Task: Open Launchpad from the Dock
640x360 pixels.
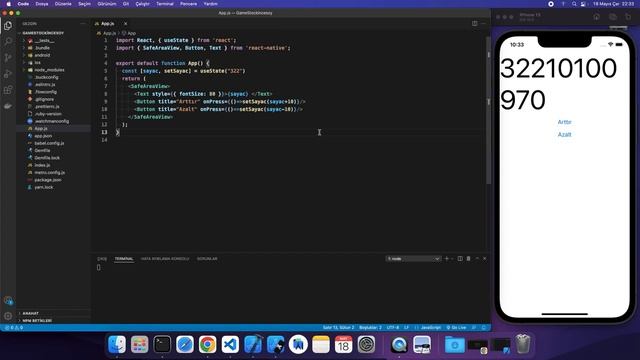Action: coord(140,344)
